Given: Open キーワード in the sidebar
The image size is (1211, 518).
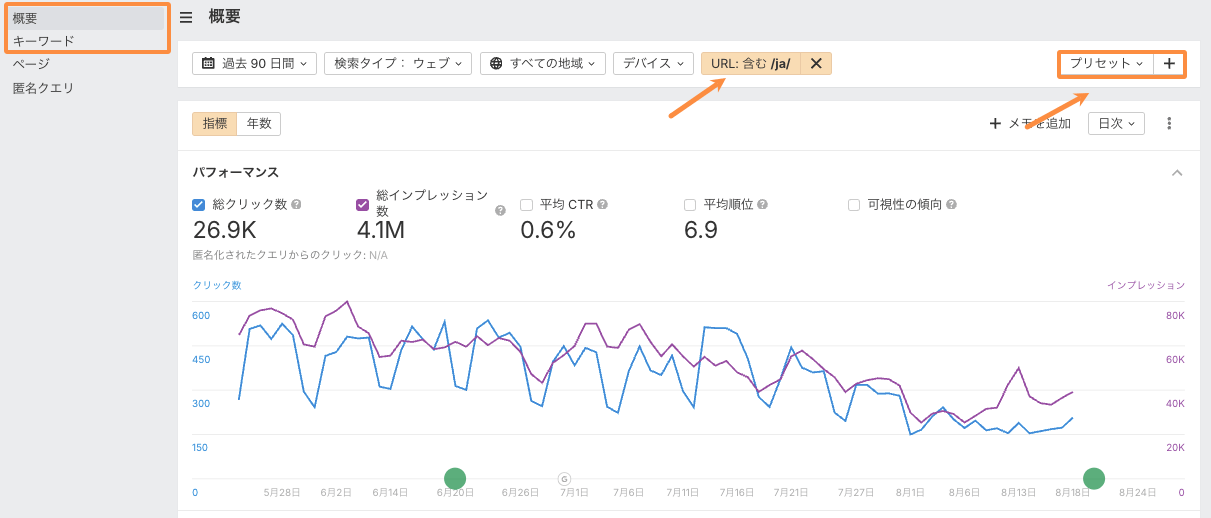Looking at the screenshot, I should 44,41.
